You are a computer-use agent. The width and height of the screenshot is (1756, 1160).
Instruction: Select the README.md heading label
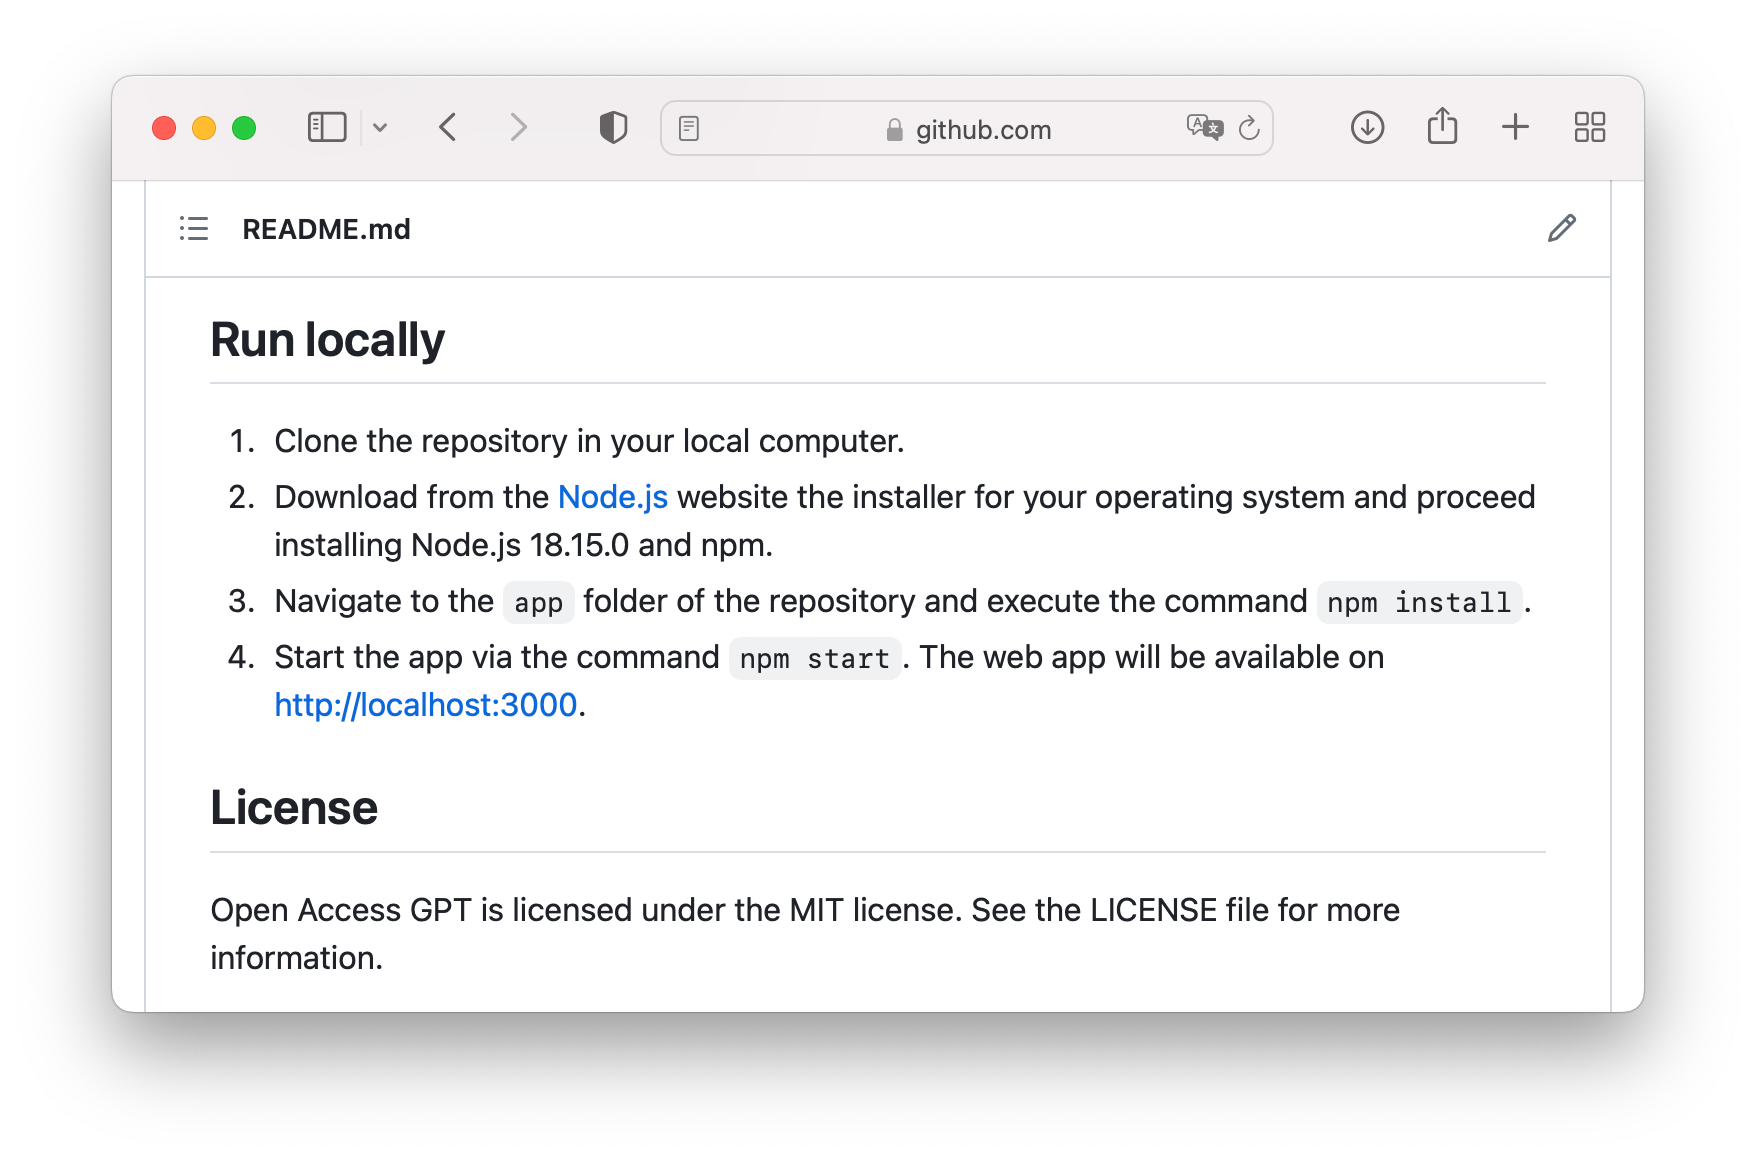[326, 229]
